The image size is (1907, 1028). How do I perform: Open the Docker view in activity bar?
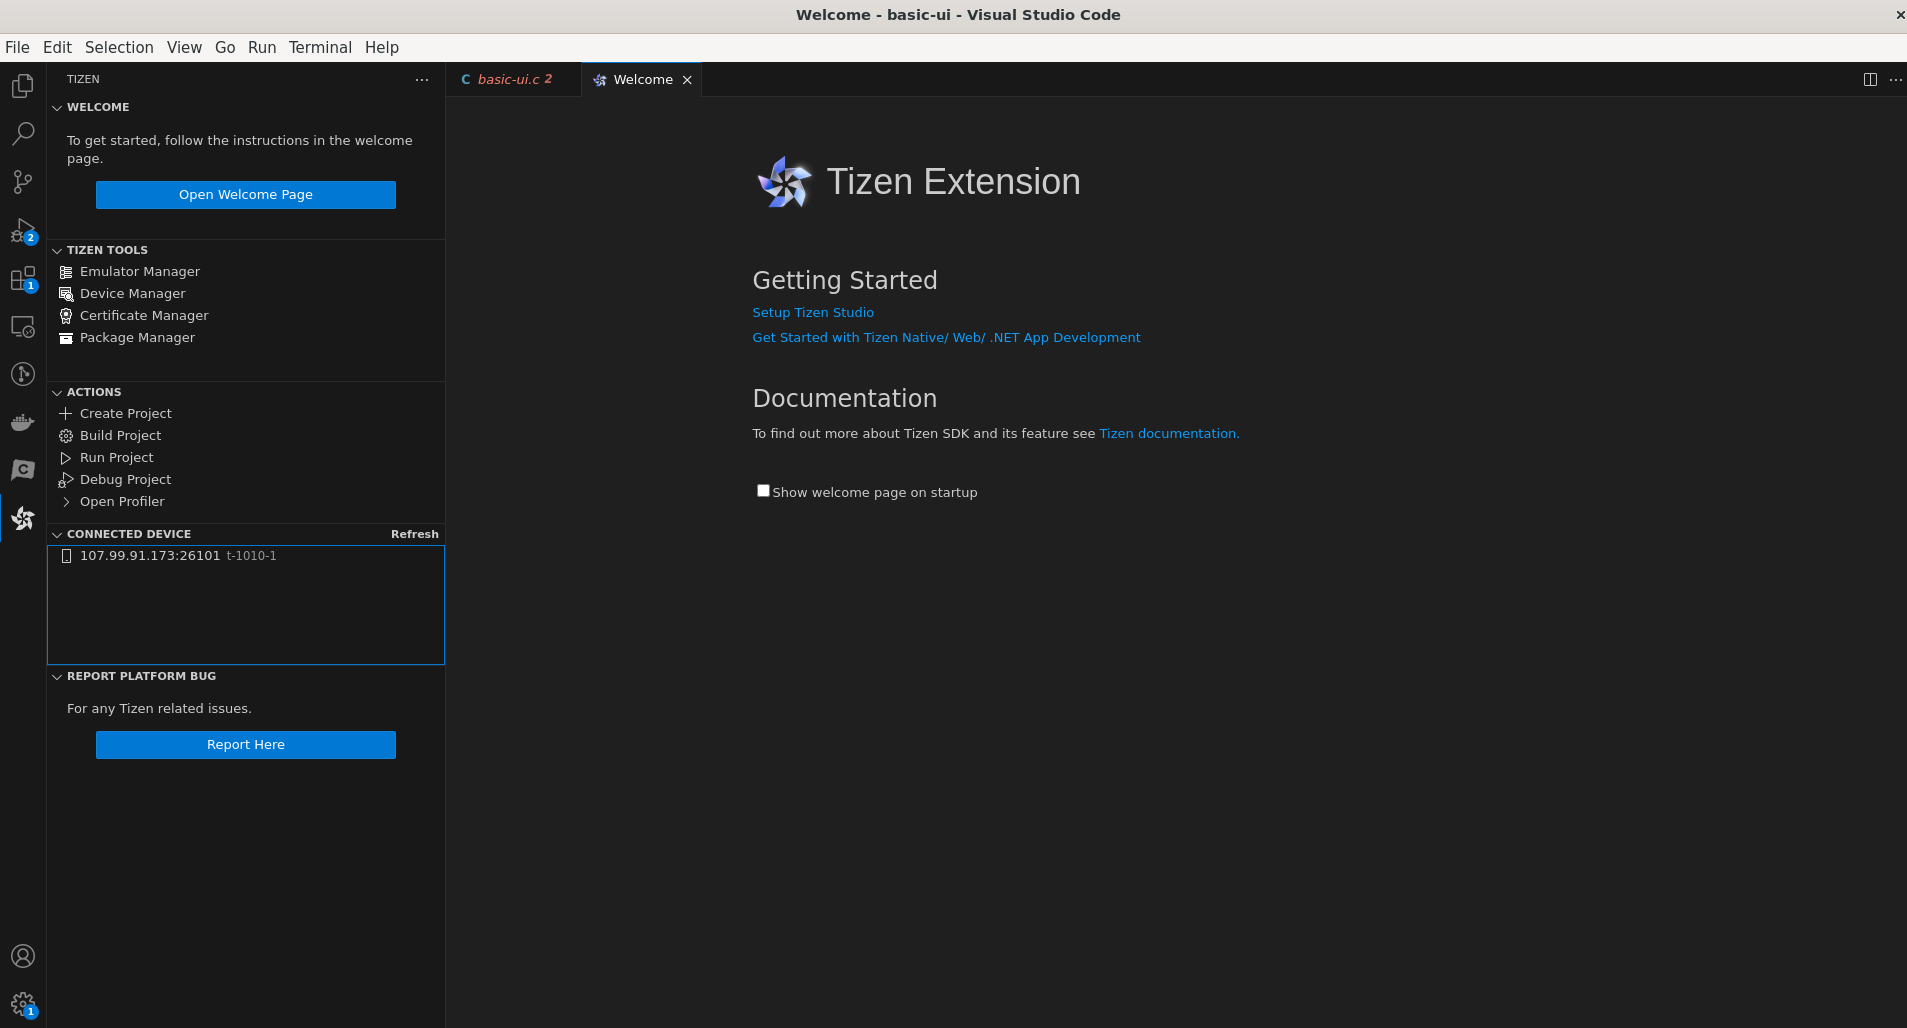click(x=22, y=422)
